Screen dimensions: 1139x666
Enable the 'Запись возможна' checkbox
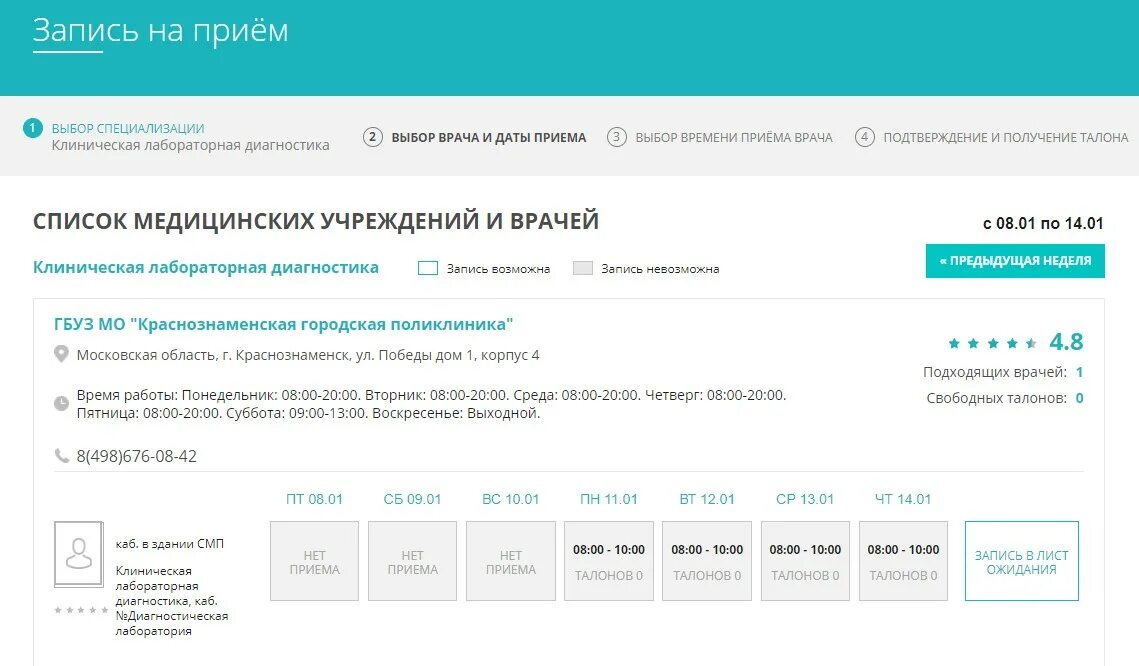(428, 267)
